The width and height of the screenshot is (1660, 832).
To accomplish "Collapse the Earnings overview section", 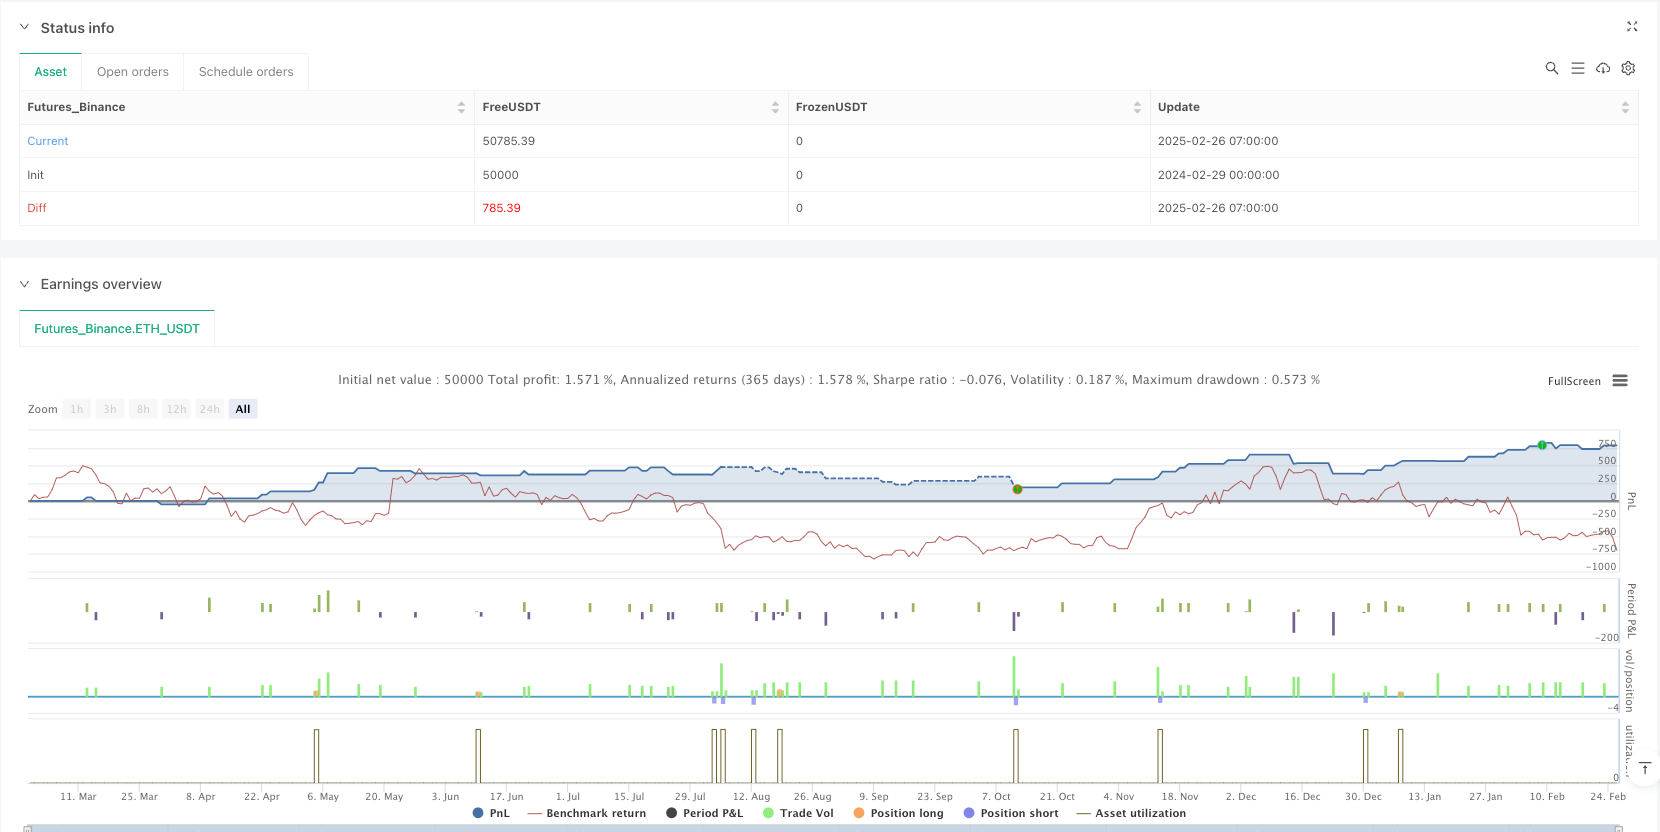I will point(25,284).
